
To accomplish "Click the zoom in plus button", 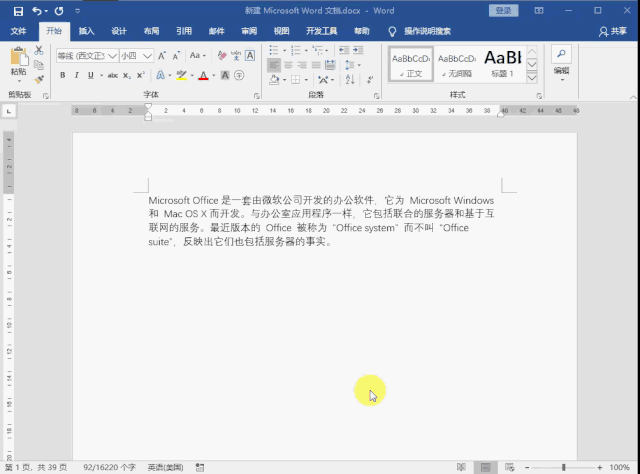I will tap(599, 467).
